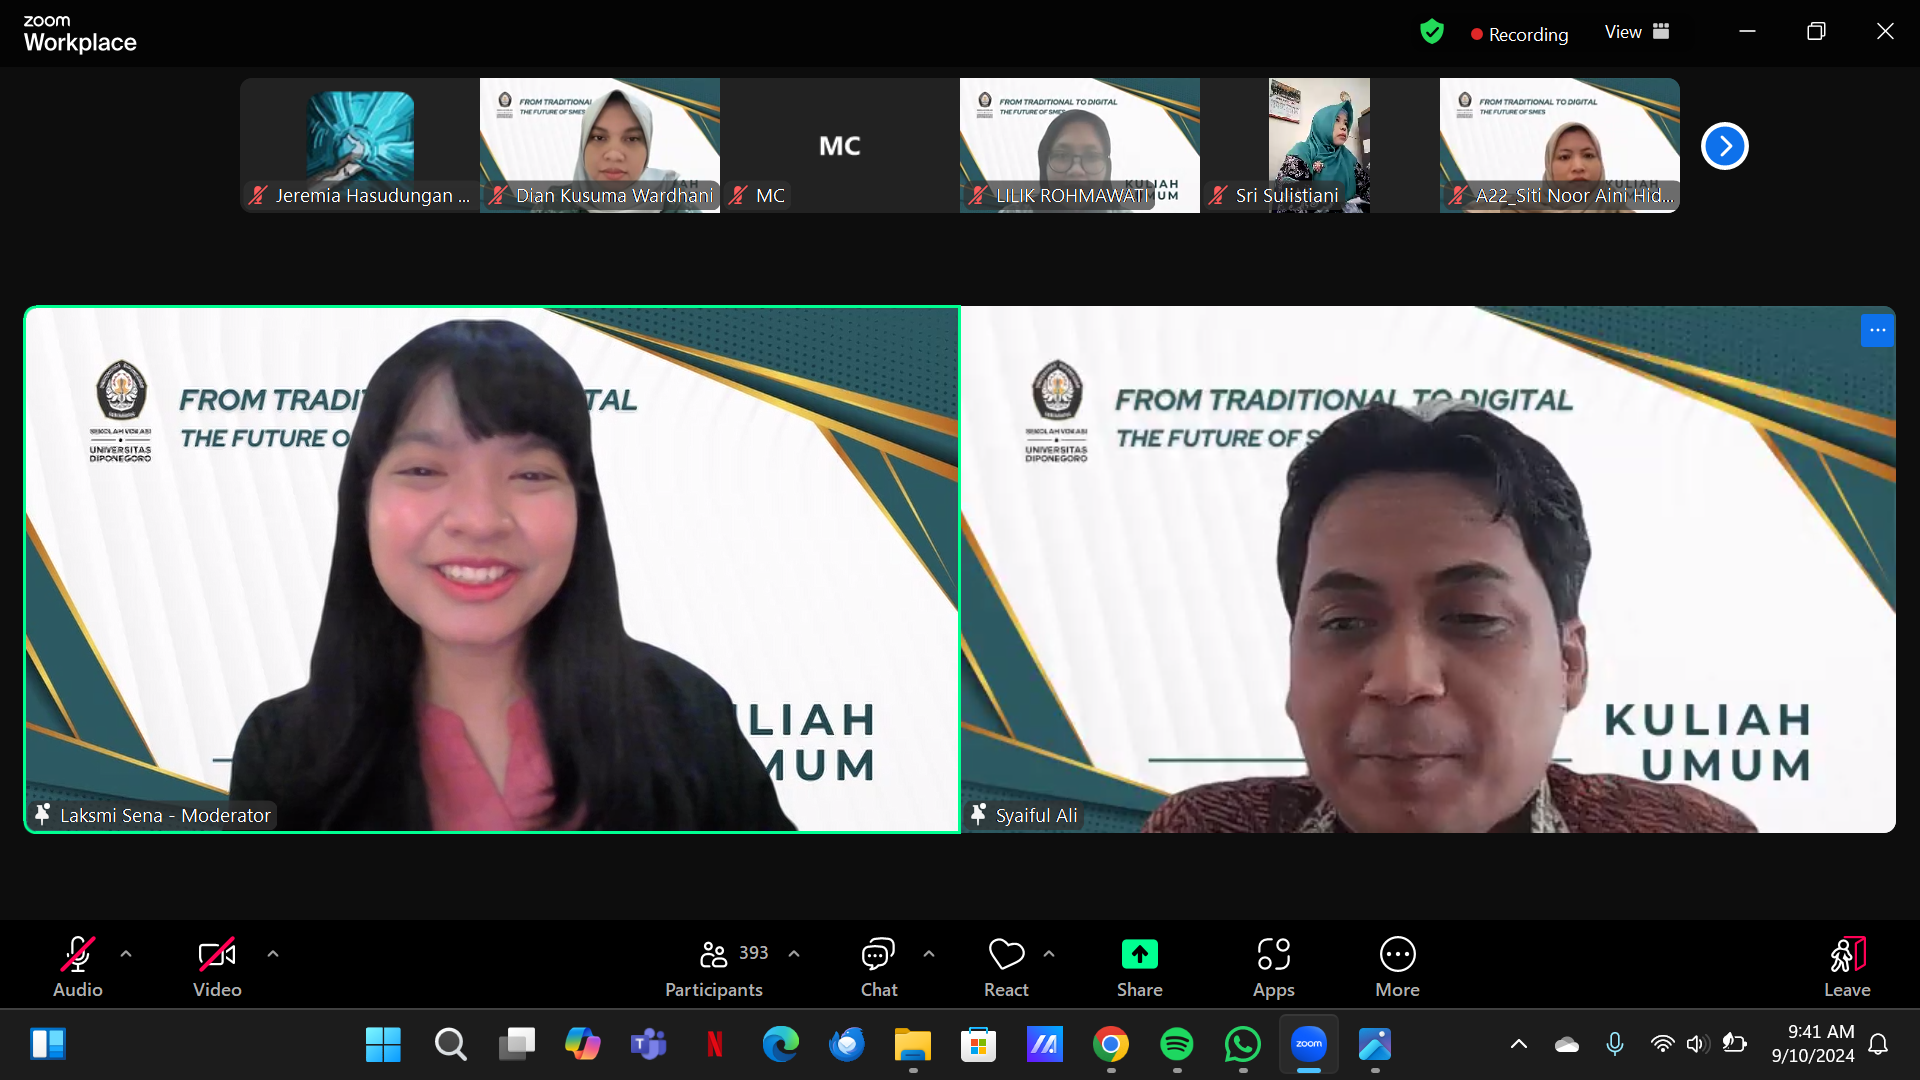Viewport: 1920px width, 1080px height.
Task: Open the Apps panel
Action: coord(1273,966)
